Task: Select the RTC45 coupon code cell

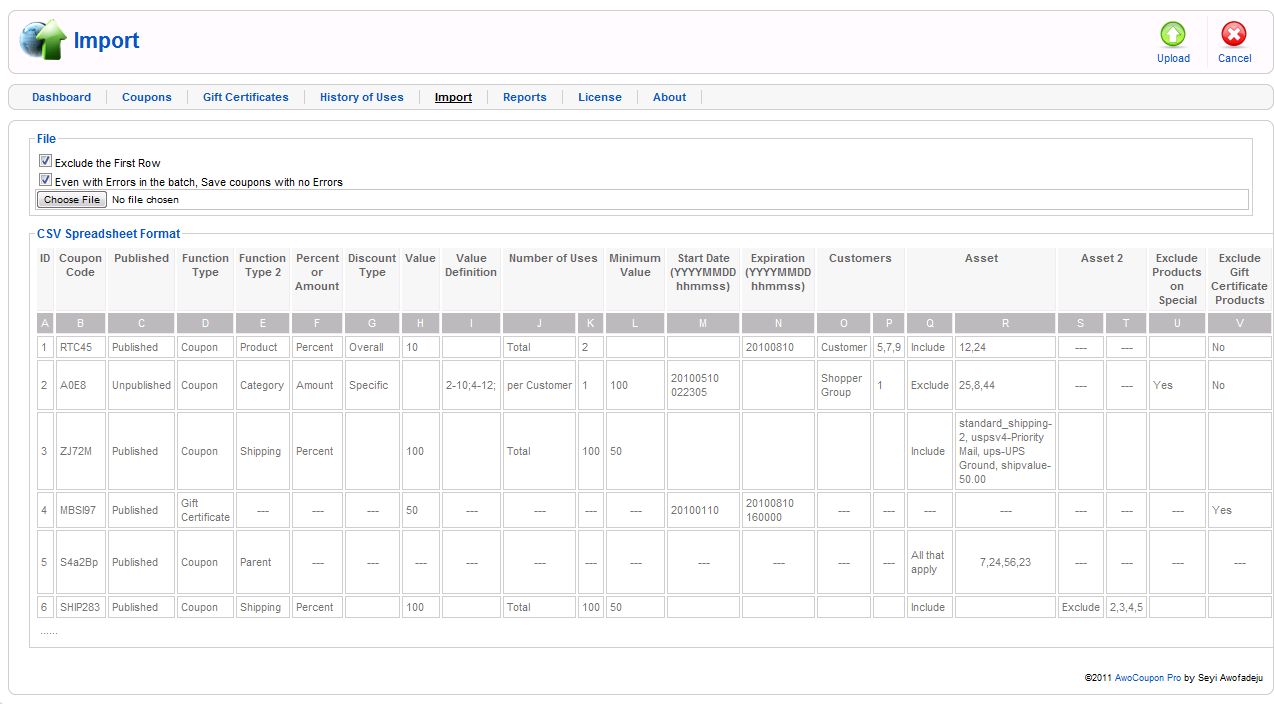Action: 80,347
